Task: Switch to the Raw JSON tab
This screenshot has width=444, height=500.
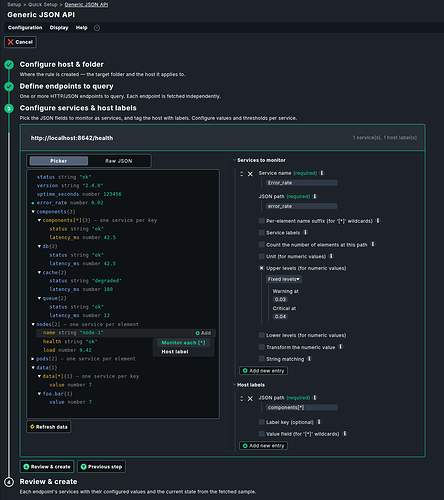Action: pos(119,161)
